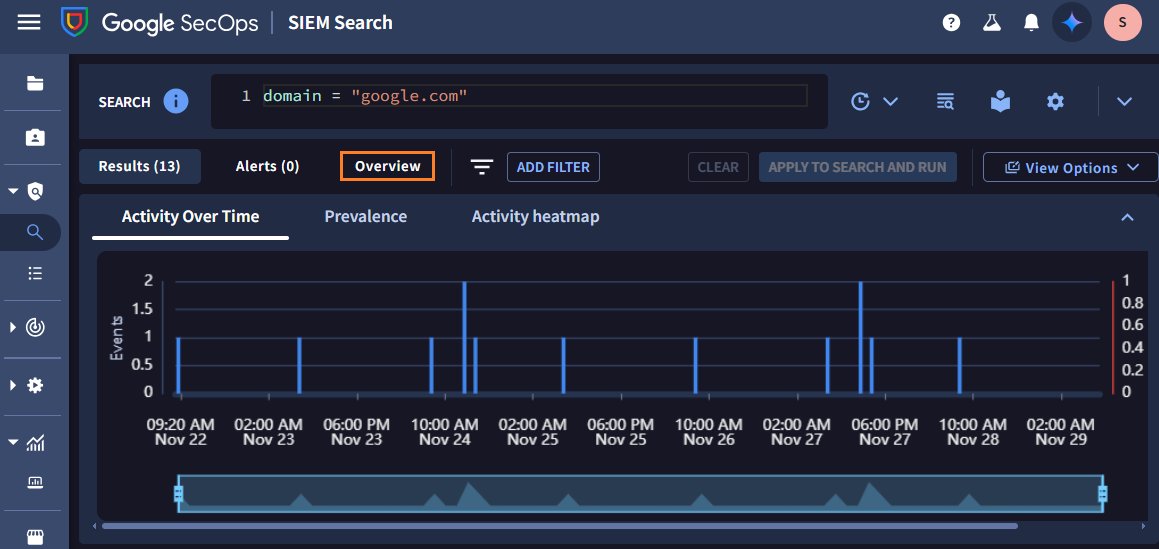The width and height of the screenshot is (1159, 549).
Task: Open the search manager list icon
Action: (x=945, y=101)
